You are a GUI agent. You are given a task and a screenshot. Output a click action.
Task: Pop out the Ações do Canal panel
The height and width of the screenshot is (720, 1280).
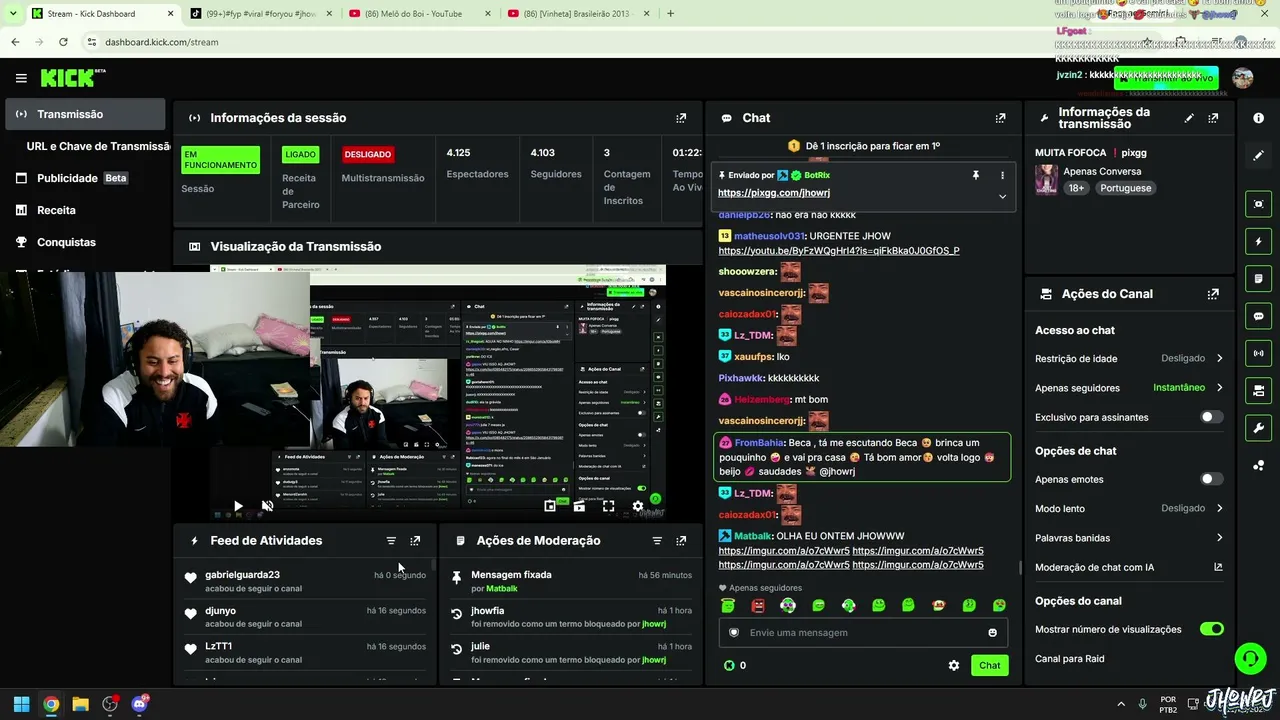tap(1213, 294)
